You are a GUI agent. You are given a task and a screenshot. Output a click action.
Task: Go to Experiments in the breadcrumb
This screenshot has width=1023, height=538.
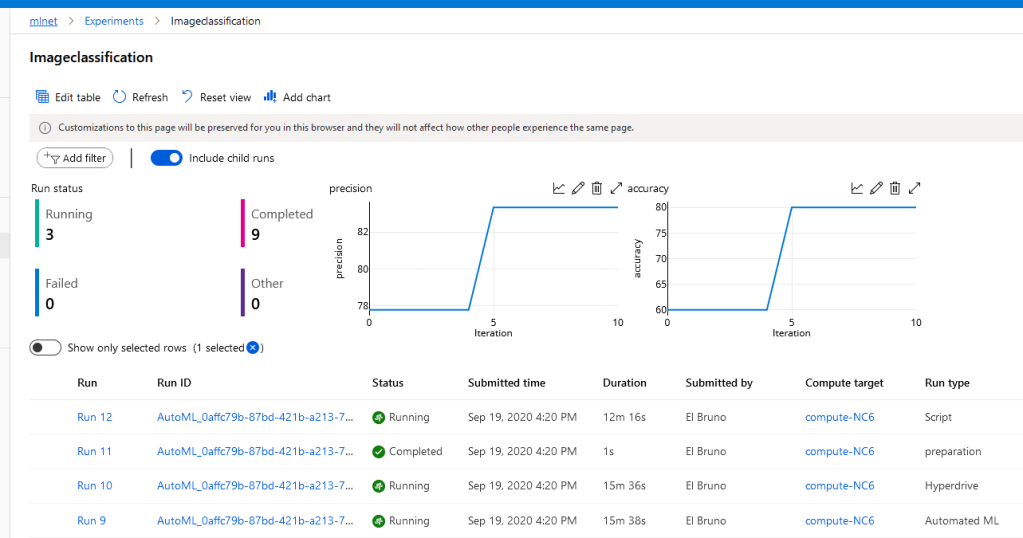click(x=114, y=21)
